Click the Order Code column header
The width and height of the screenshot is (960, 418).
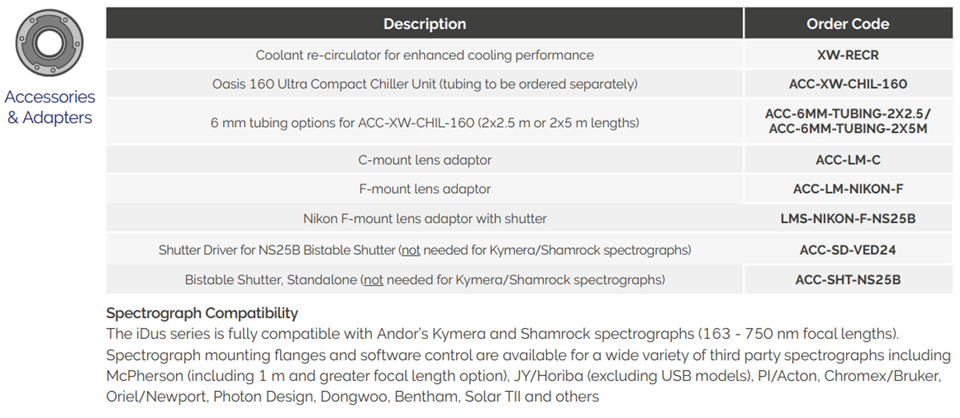(x=847, y=24)
